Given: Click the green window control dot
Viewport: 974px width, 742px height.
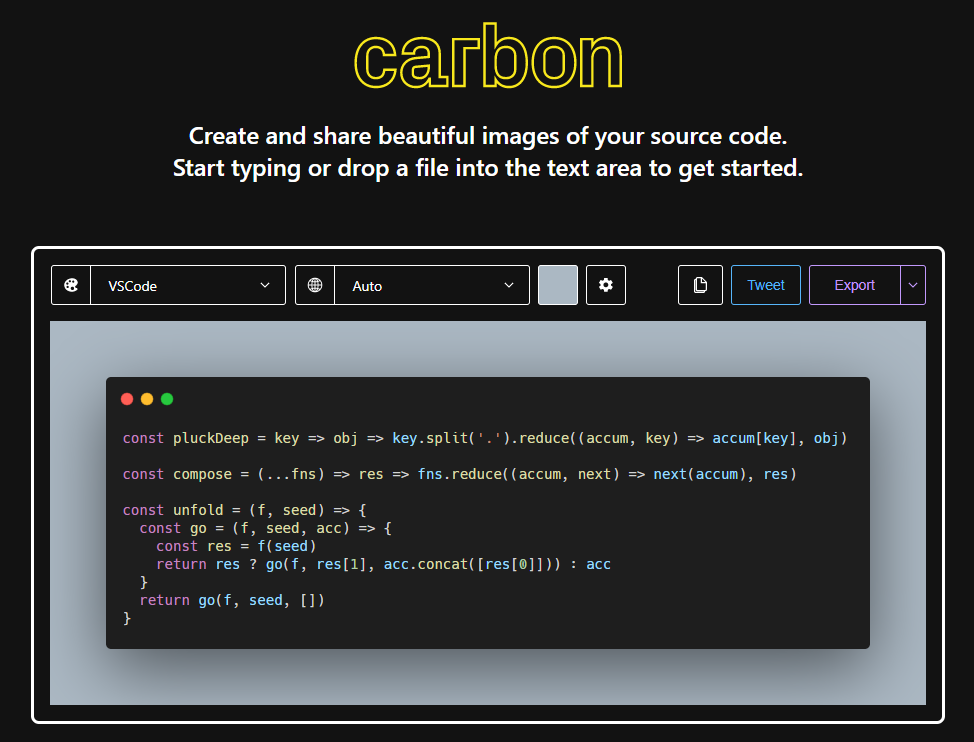Looking at the screenshot, I should point(167,399).
